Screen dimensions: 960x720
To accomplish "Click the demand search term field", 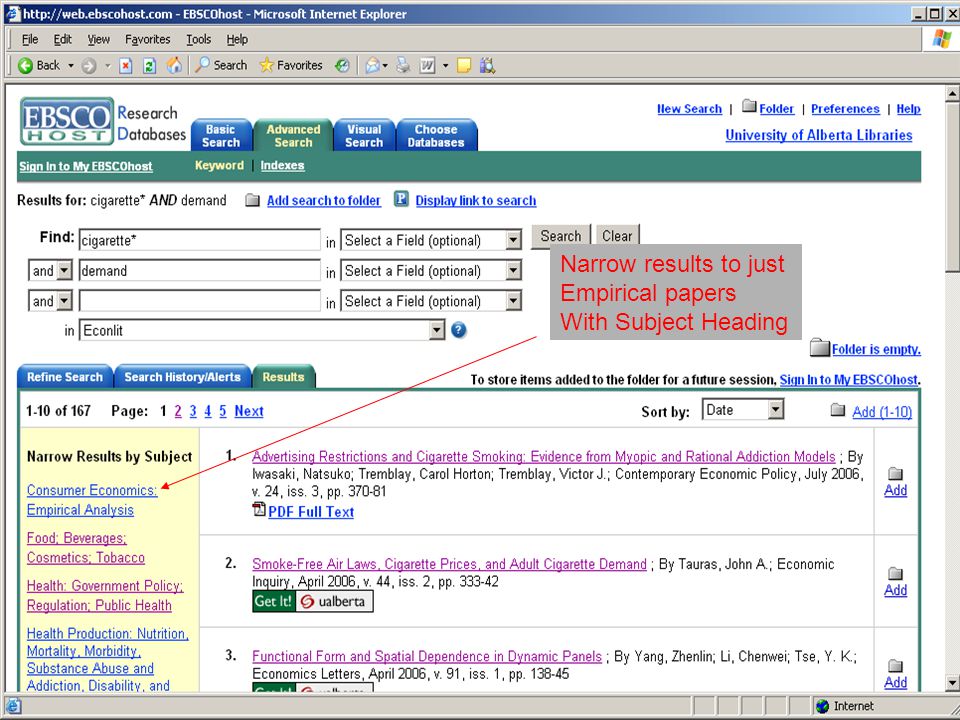I will point(200,271).
